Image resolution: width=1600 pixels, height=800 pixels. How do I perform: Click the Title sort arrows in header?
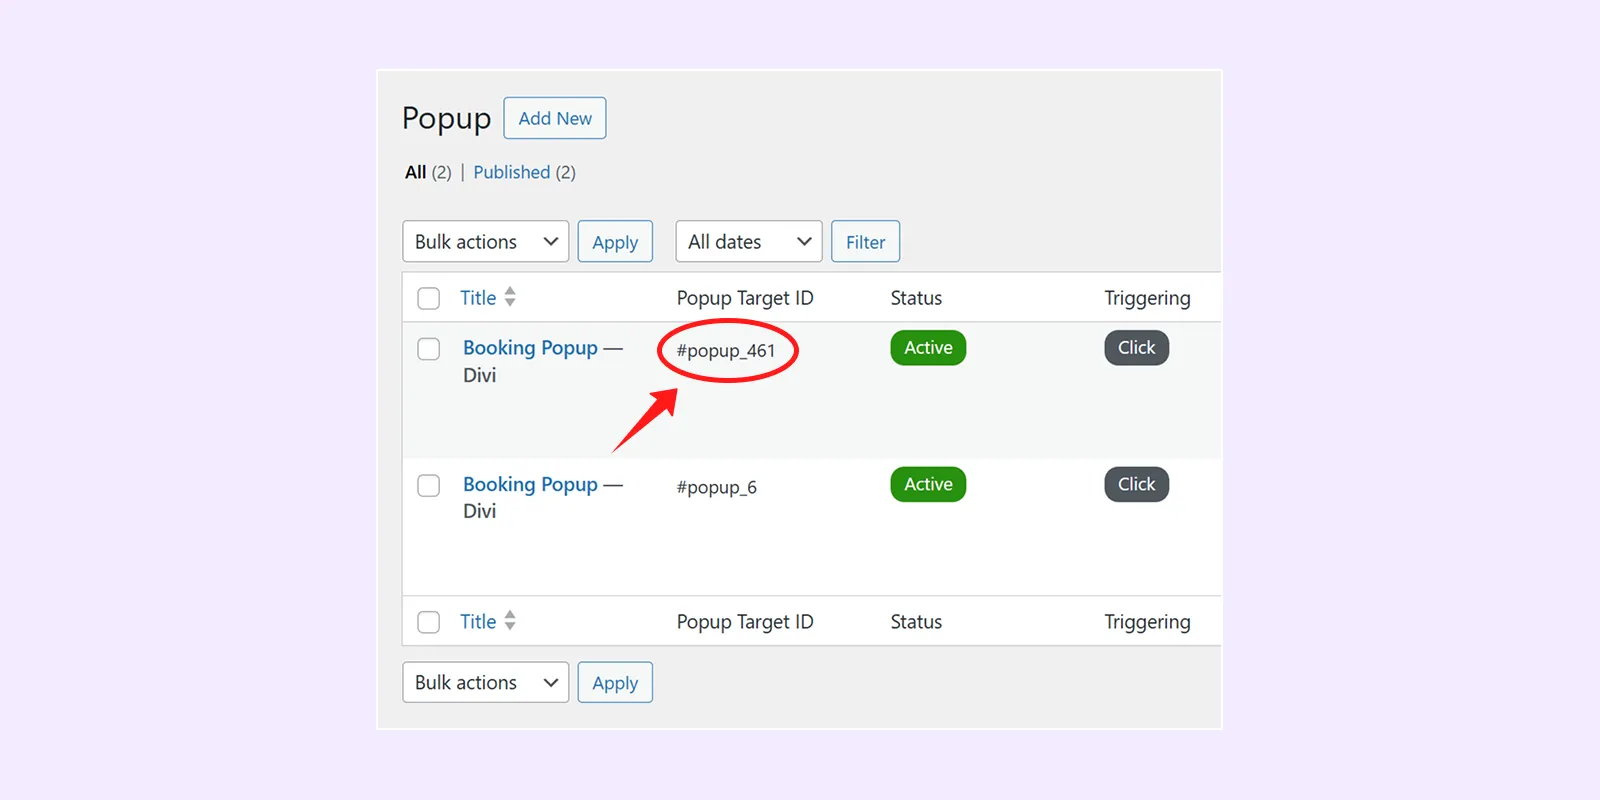tap(510, 297)
